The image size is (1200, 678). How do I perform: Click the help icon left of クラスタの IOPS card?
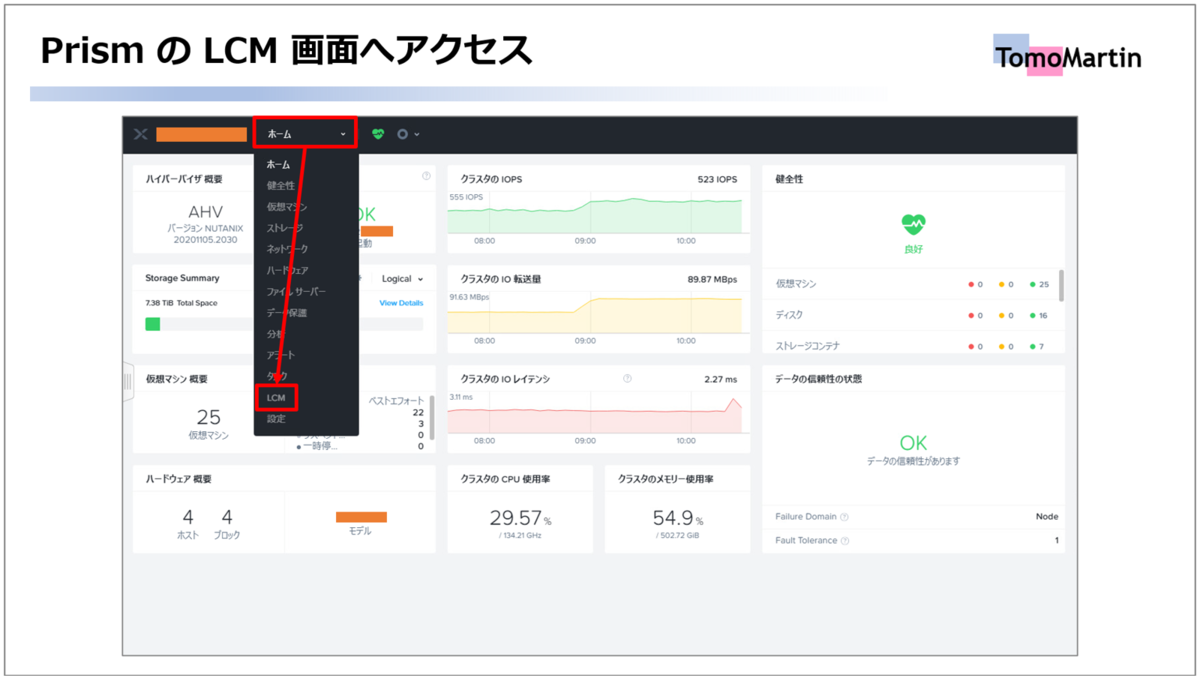(x=426, y=176)
